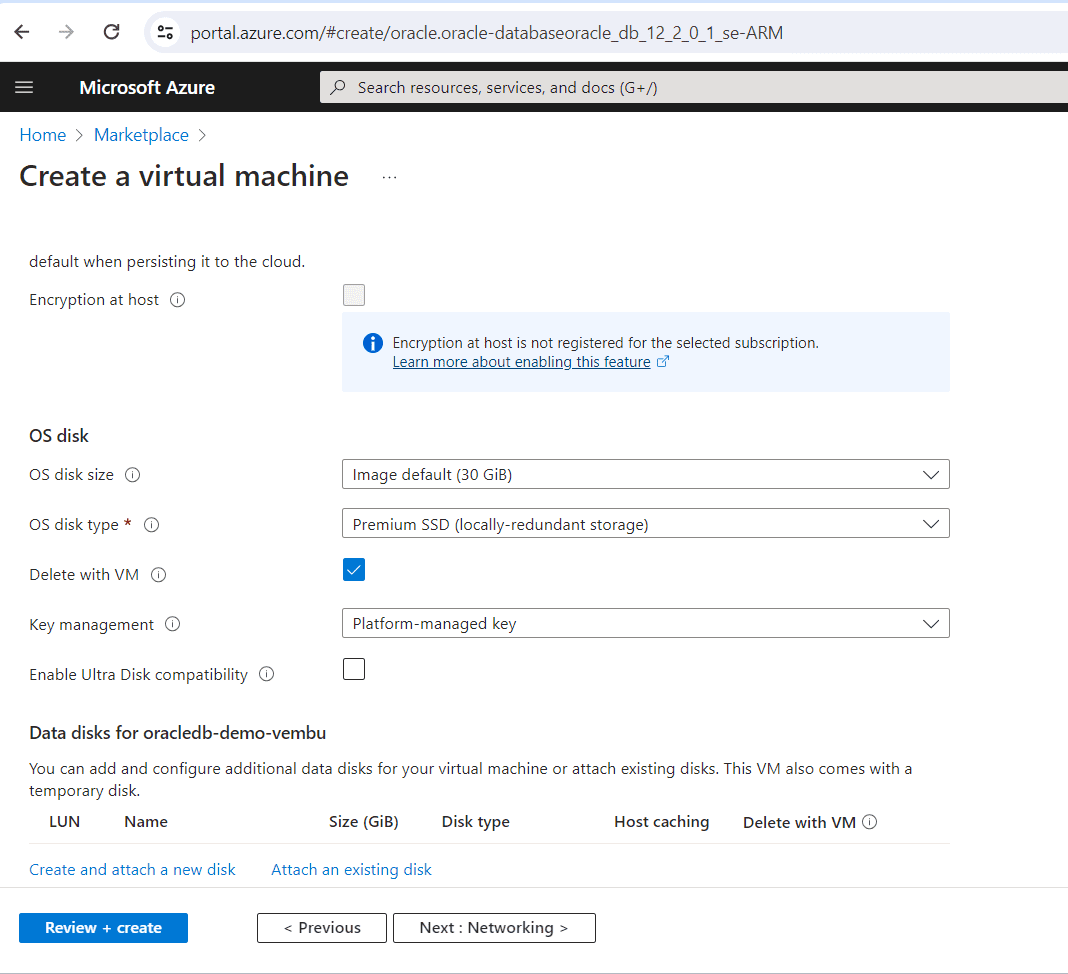Viewport: 1068px width, 974px height.
Task: Show info tooltip for OS disk type
Action: [151, 525]
